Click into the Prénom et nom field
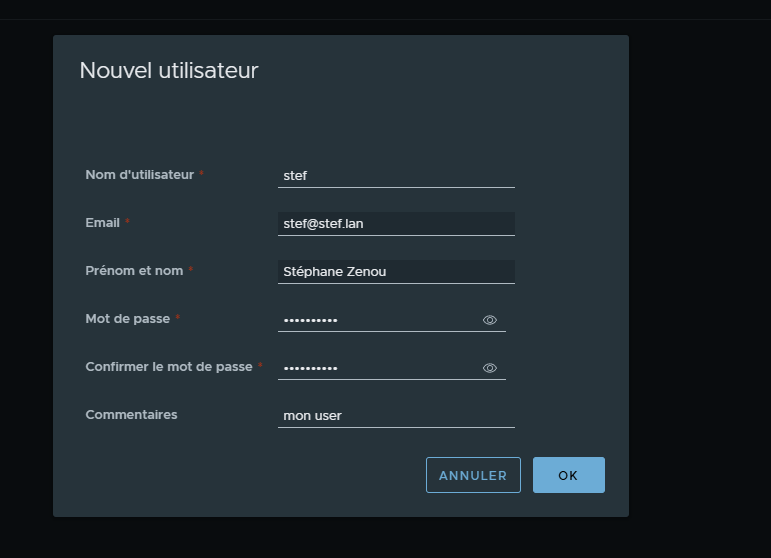771x558 pixels. click(396, 271)
